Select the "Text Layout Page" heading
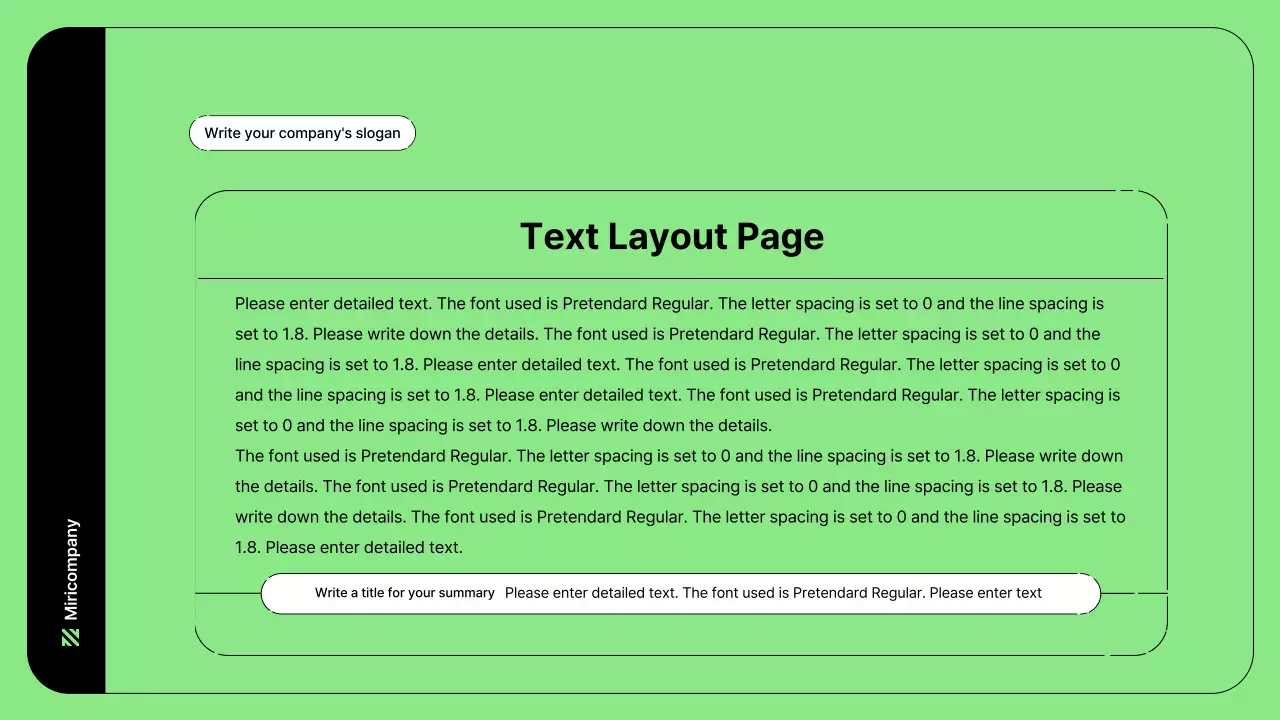Screen dimensions: 1280x720 (672, 237)
